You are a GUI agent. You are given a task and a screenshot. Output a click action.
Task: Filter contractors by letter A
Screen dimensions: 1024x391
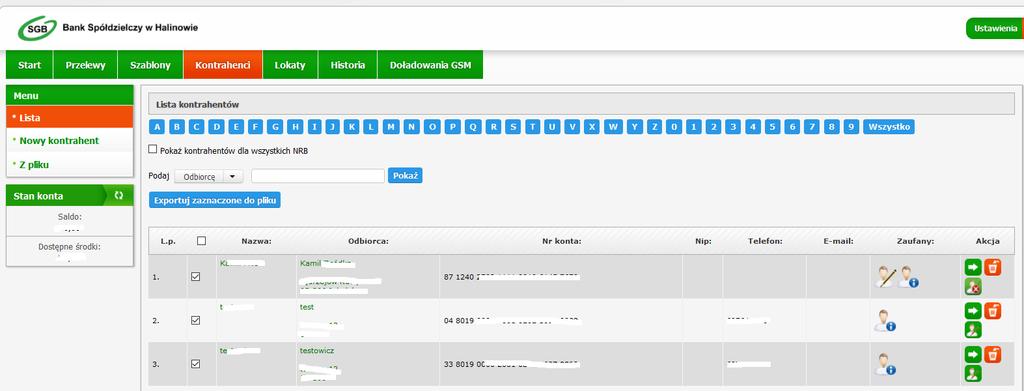click(x=157, y=127)
